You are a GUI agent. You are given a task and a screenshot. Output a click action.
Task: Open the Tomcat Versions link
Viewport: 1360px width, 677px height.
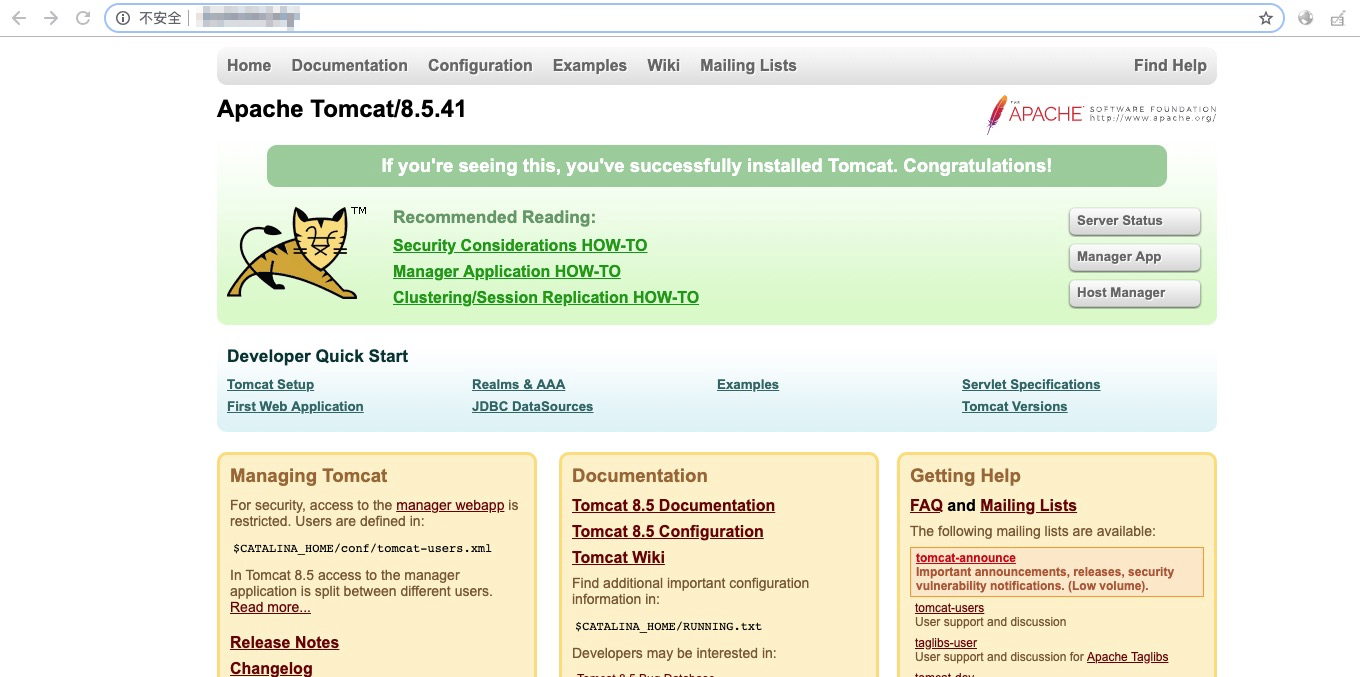[1014, 407]
